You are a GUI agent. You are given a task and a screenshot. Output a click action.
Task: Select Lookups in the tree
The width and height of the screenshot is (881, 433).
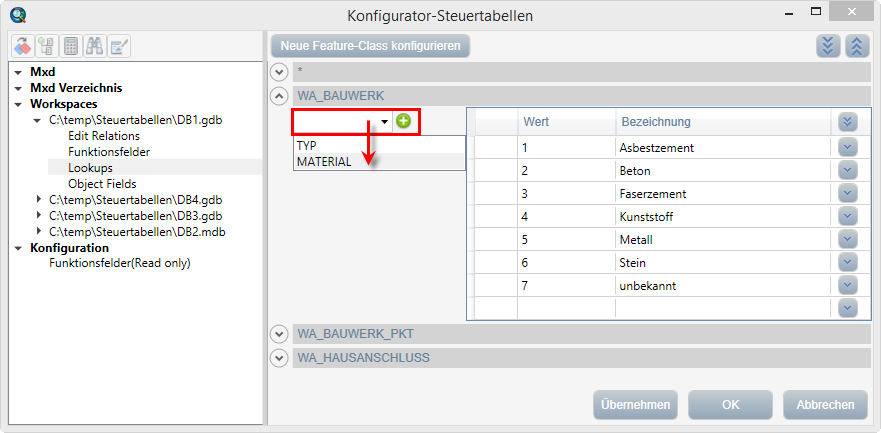90,167
